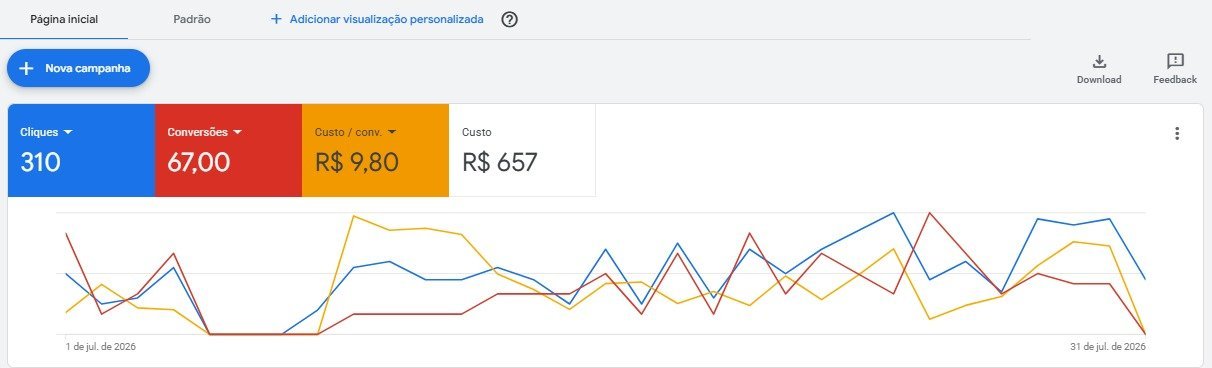Switch to the Página inicial tab
Viewport: 1212px width, 368px height.
pos(64,19)
